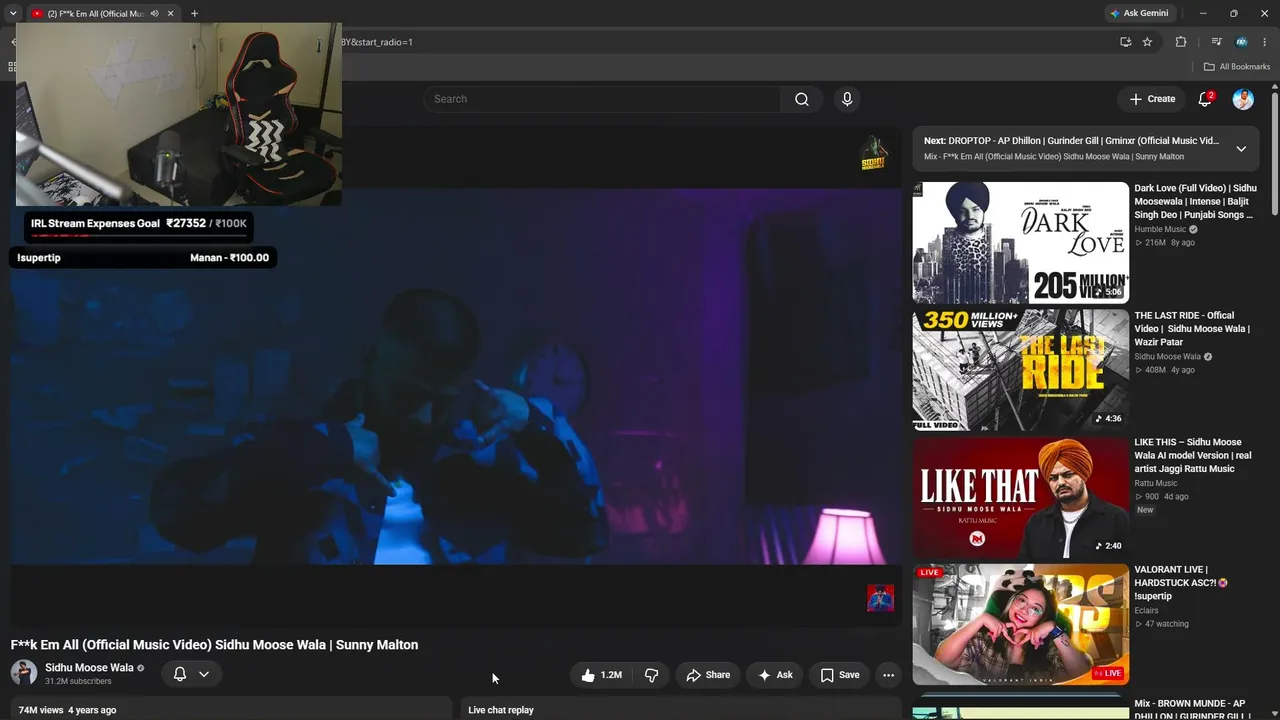
Task: Open the Chrome three-dot menu
Action: [x=1265, y=42]
